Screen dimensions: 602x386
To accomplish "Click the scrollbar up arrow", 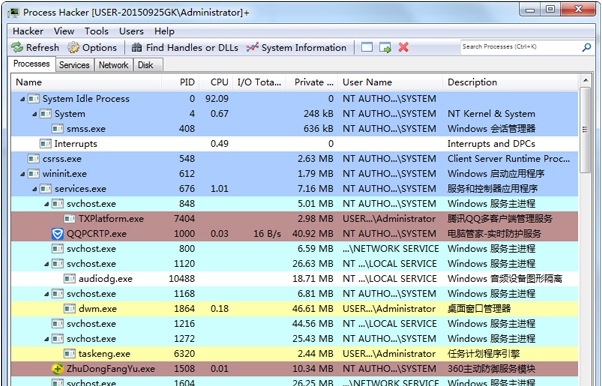I will click(x=585, y=81).
